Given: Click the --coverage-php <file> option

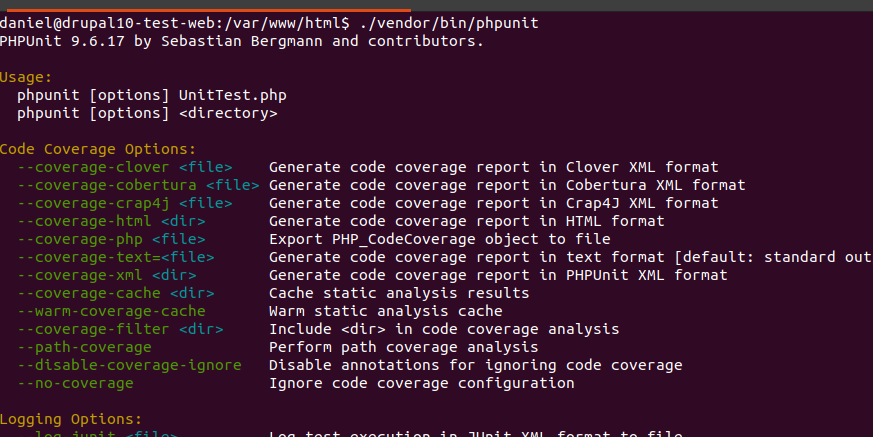Looking at the screenshot, I should [x=111, y=239].
